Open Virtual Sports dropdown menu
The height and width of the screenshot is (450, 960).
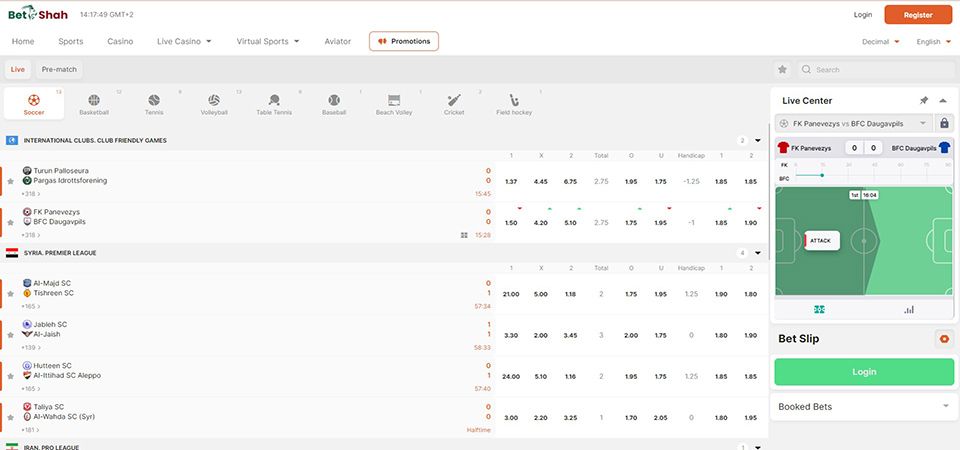click(268, 42)
